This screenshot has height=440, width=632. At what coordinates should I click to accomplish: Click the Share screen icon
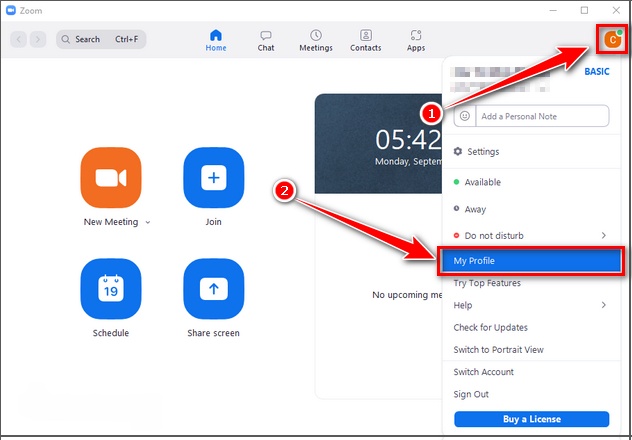coord(214,289)
